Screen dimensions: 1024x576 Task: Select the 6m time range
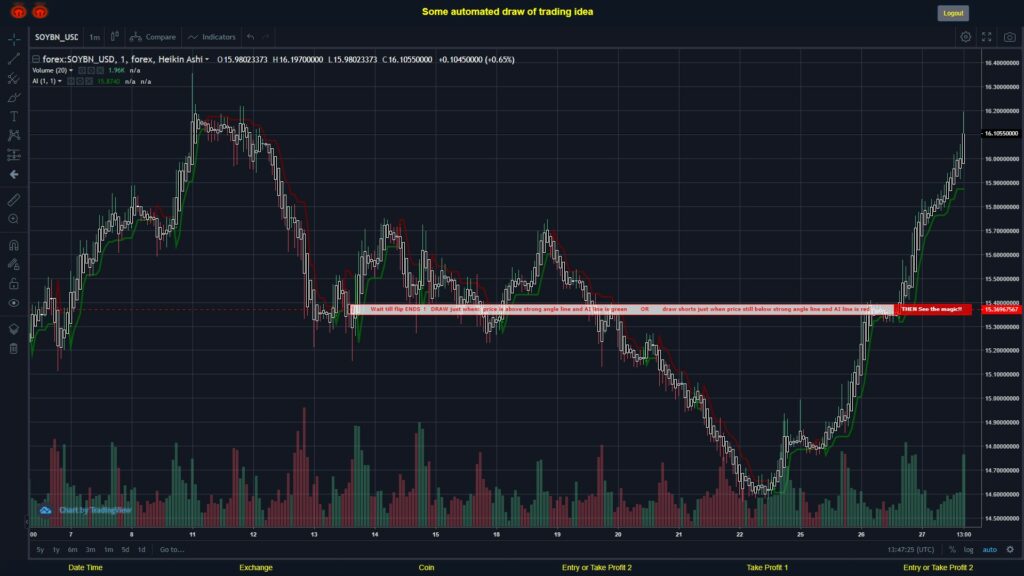pos(72,550)
